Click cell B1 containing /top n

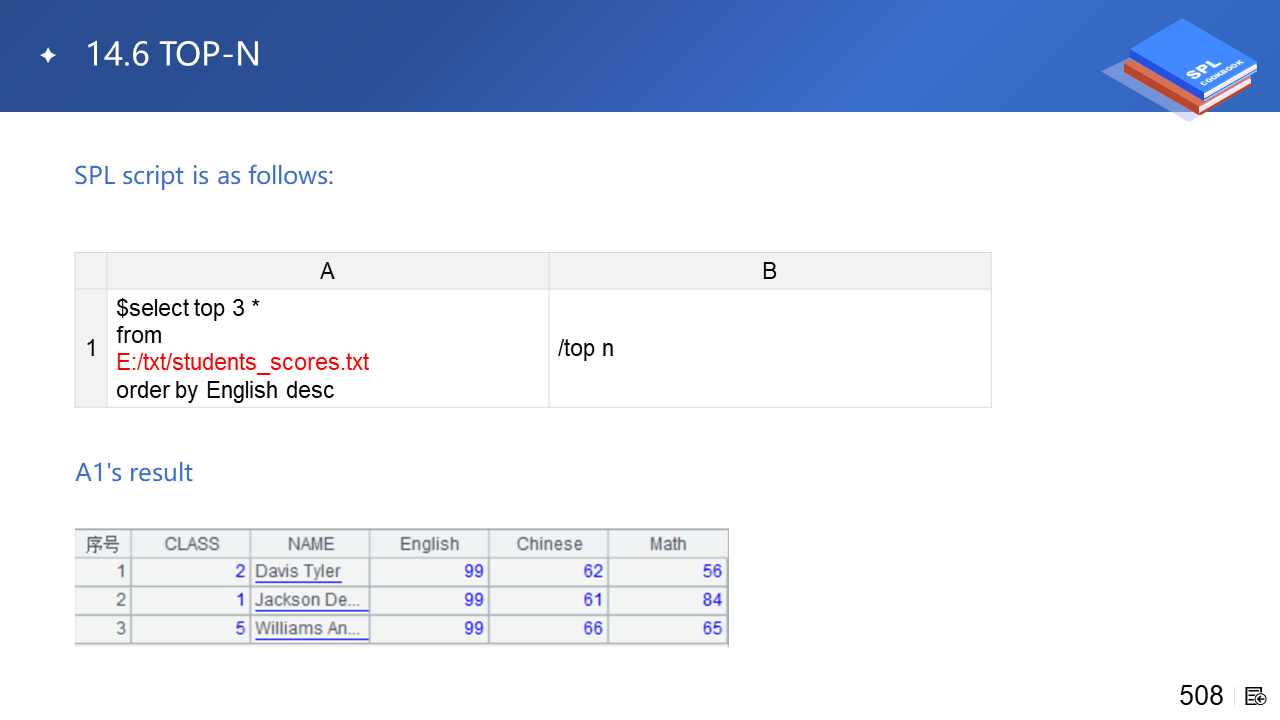769,348
